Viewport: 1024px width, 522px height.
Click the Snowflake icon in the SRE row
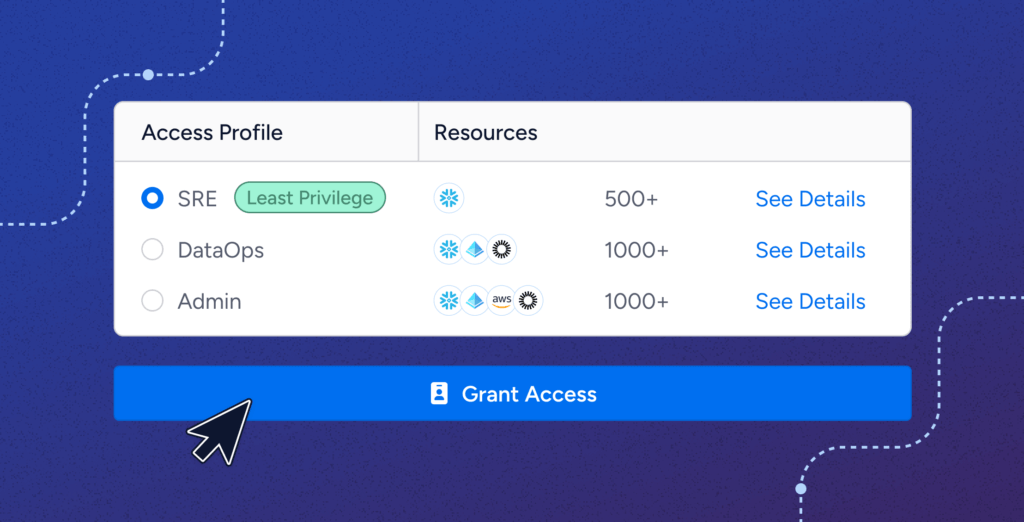(x=449, y=199)
